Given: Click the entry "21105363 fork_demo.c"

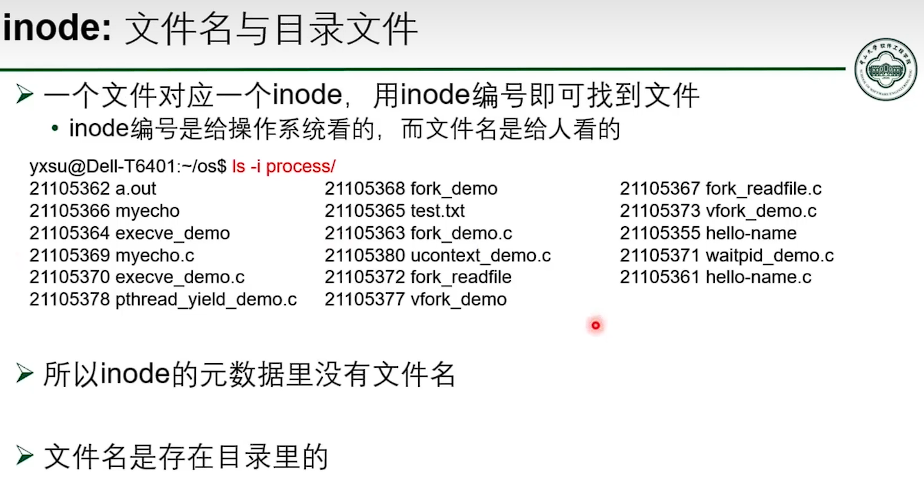Looking at the screenshot, I should tap(418, 233).
